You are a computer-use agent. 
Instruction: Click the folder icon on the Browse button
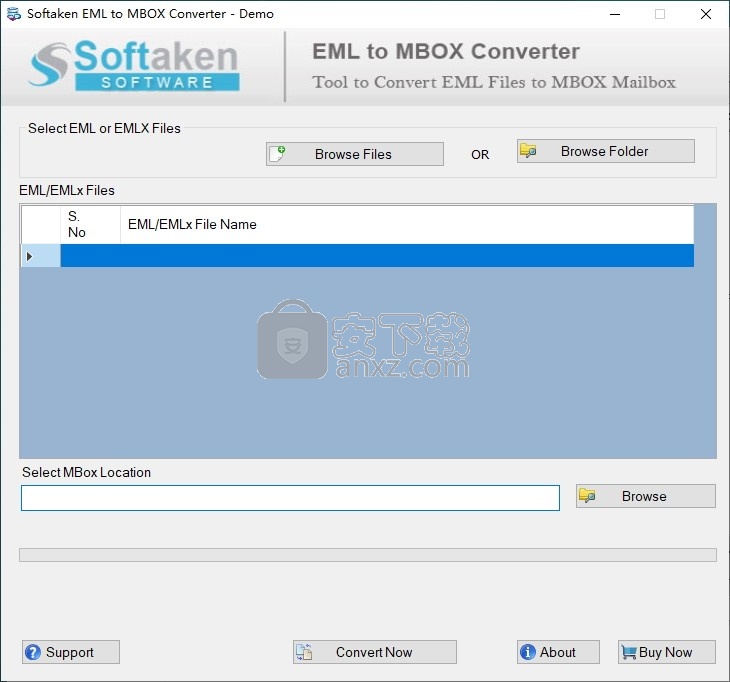click(587, 496)
